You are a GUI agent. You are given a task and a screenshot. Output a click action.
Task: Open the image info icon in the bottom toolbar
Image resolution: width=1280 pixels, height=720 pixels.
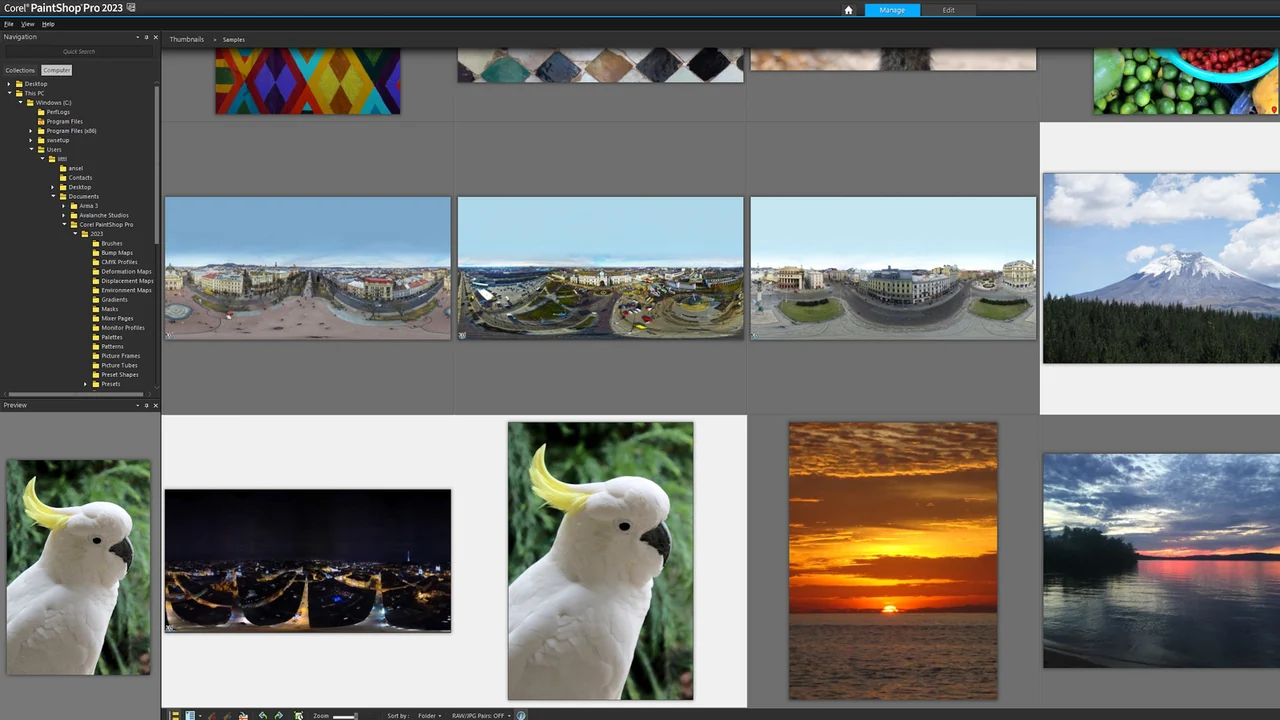click(x=521, y=715)
